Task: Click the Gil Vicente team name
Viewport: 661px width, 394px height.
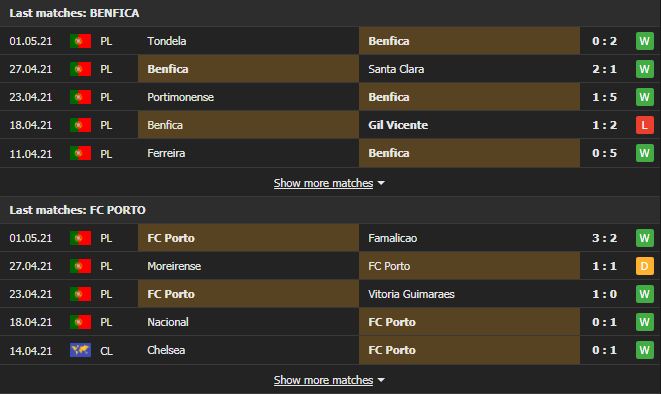Action: click(x=398, y=125)
